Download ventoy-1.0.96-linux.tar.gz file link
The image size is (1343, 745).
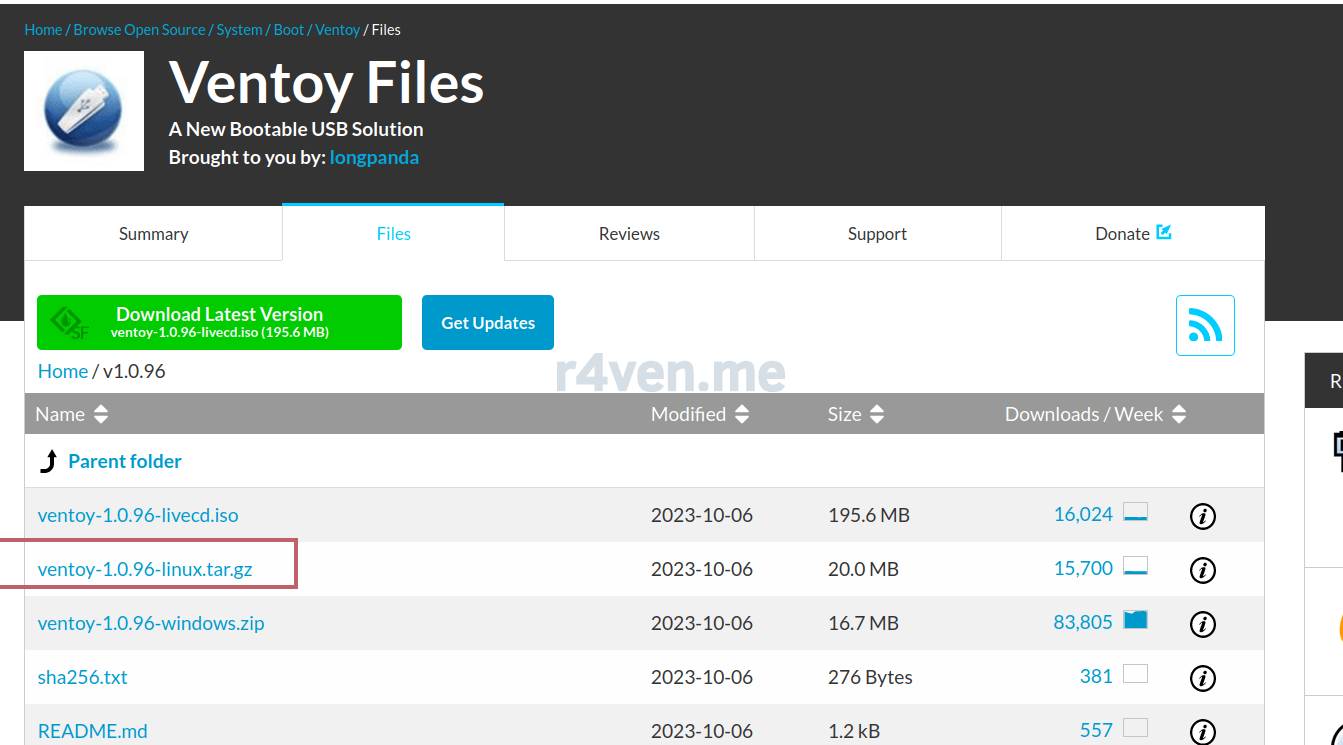click(x=145, y=569)
